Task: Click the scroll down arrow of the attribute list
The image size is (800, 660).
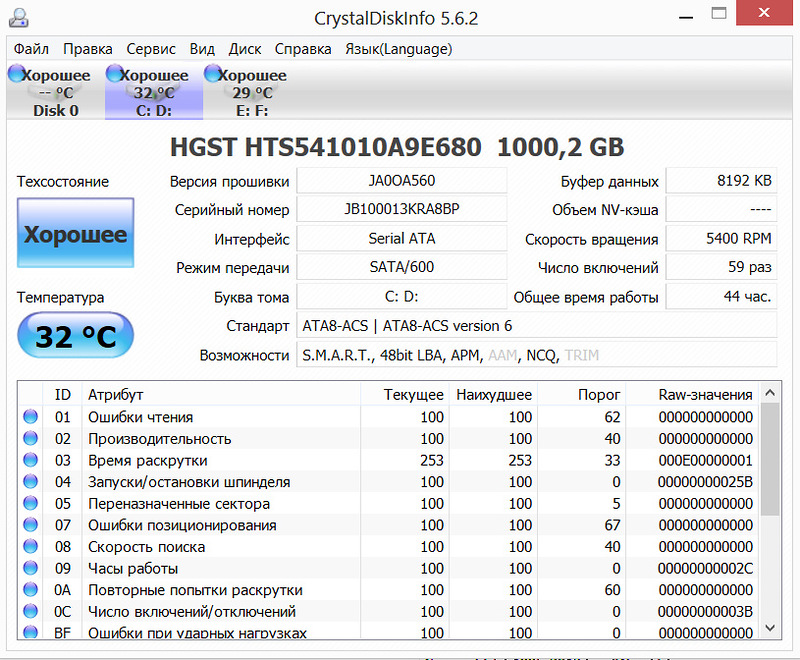Action: coord(770,628)
